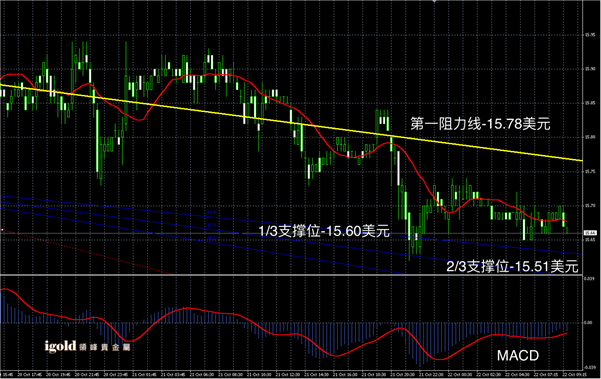
Task: Click the 21 Oct 22:00 time label
Action: pos(432,374)
